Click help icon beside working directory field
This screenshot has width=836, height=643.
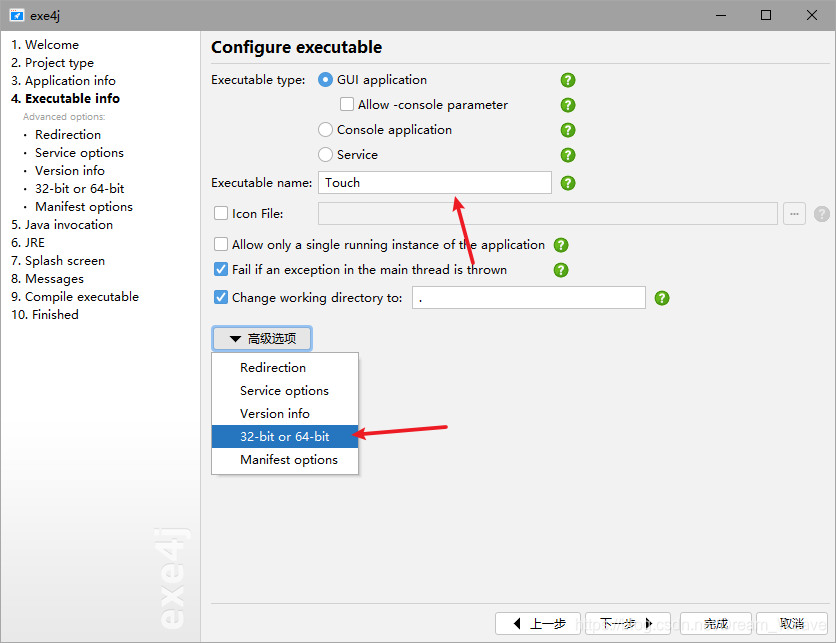click(x=661, y=298)
